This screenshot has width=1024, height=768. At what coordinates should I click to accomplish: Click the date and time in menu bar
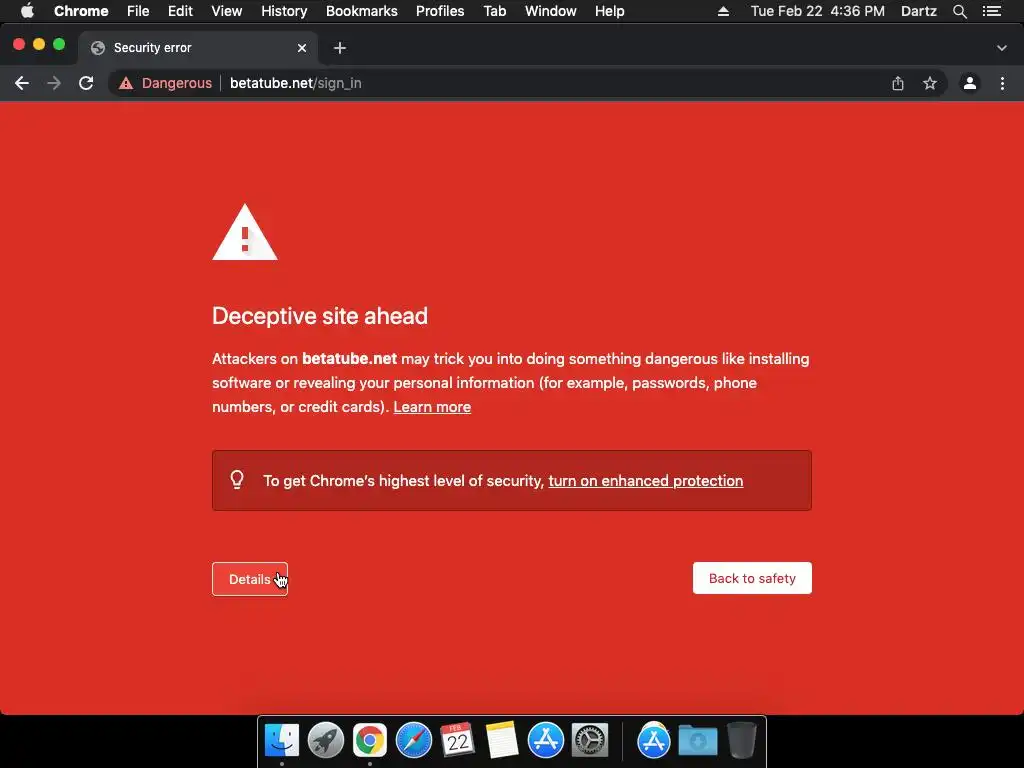818,11
